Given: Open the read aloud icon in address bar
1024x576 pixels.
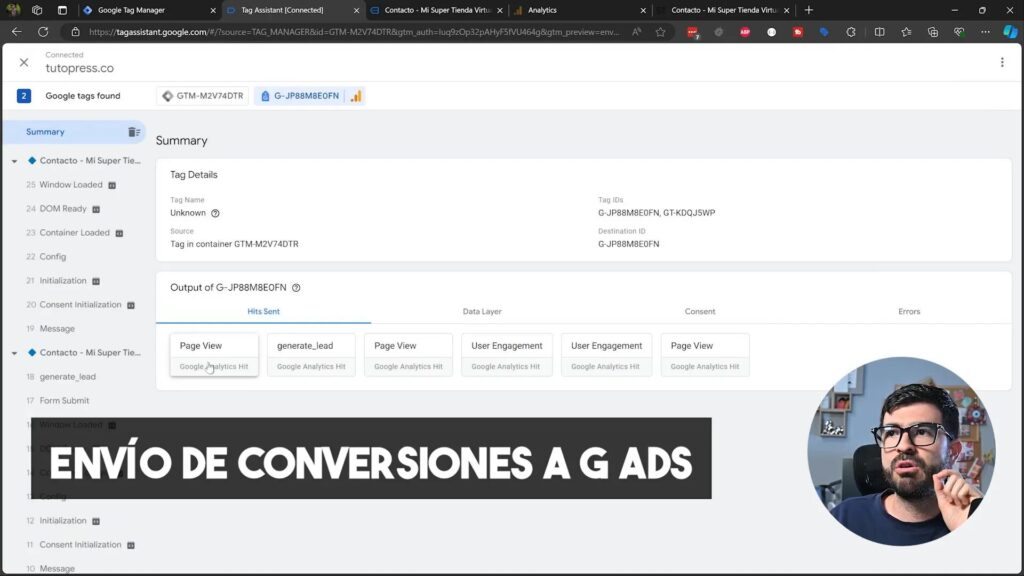Looking at the screenshot, I should coord(636,32).
